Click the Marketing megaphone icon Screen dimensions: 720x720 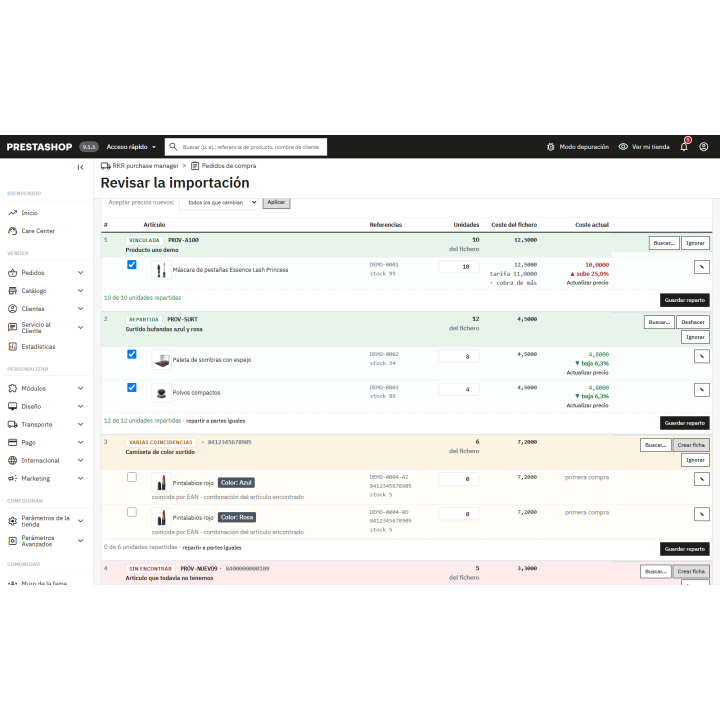(12, 478)
